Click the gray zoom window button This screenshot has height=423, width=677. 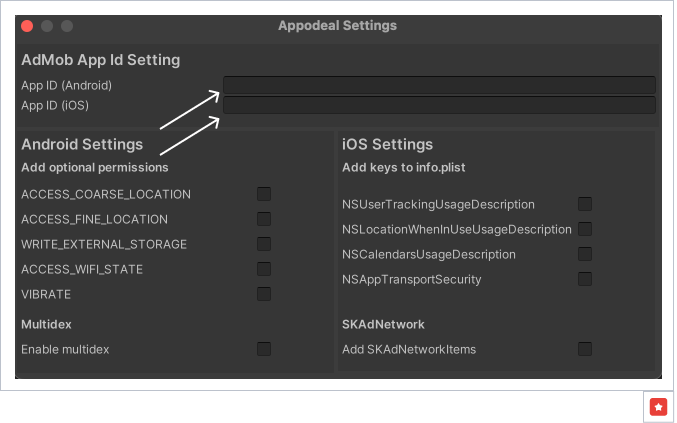pos(67,26)
